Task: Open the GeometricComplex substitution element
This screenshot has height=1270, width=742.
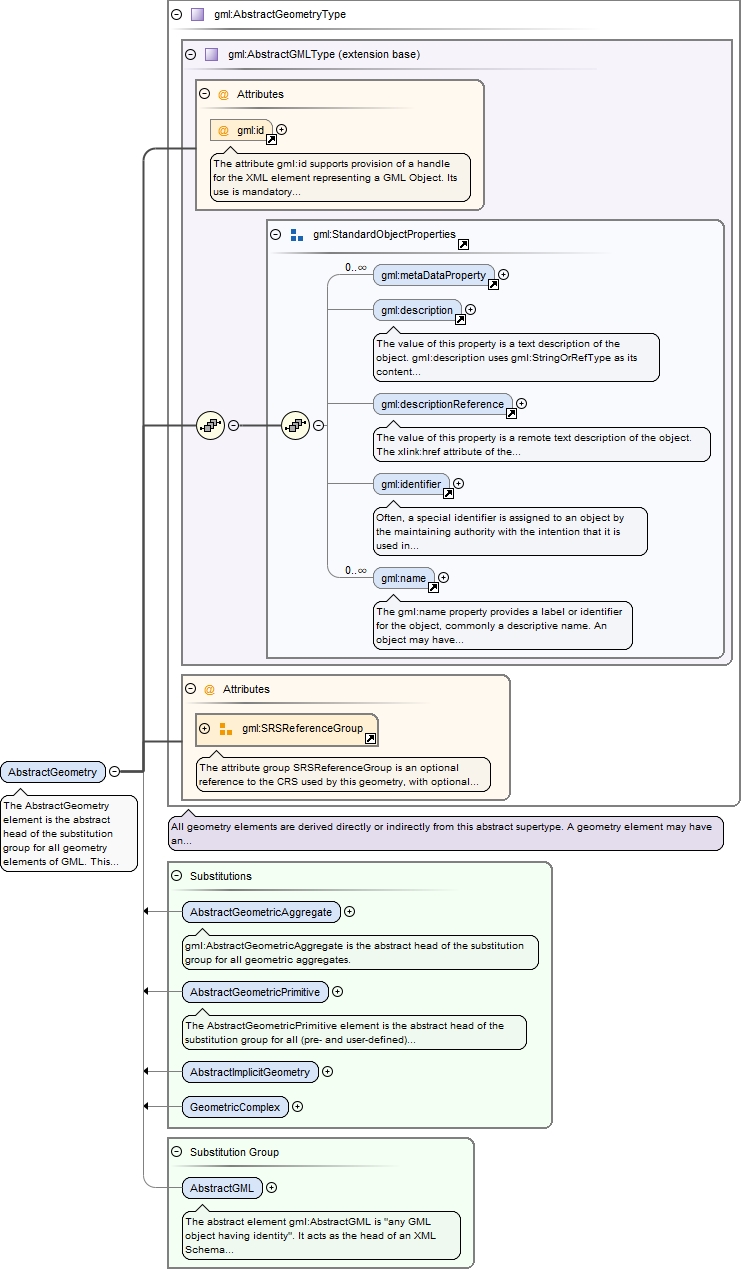Action: point(235,1107)
